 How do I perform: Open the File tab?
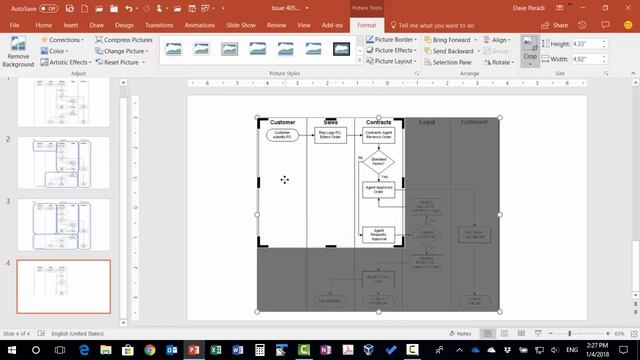click(x=14, y=25)
